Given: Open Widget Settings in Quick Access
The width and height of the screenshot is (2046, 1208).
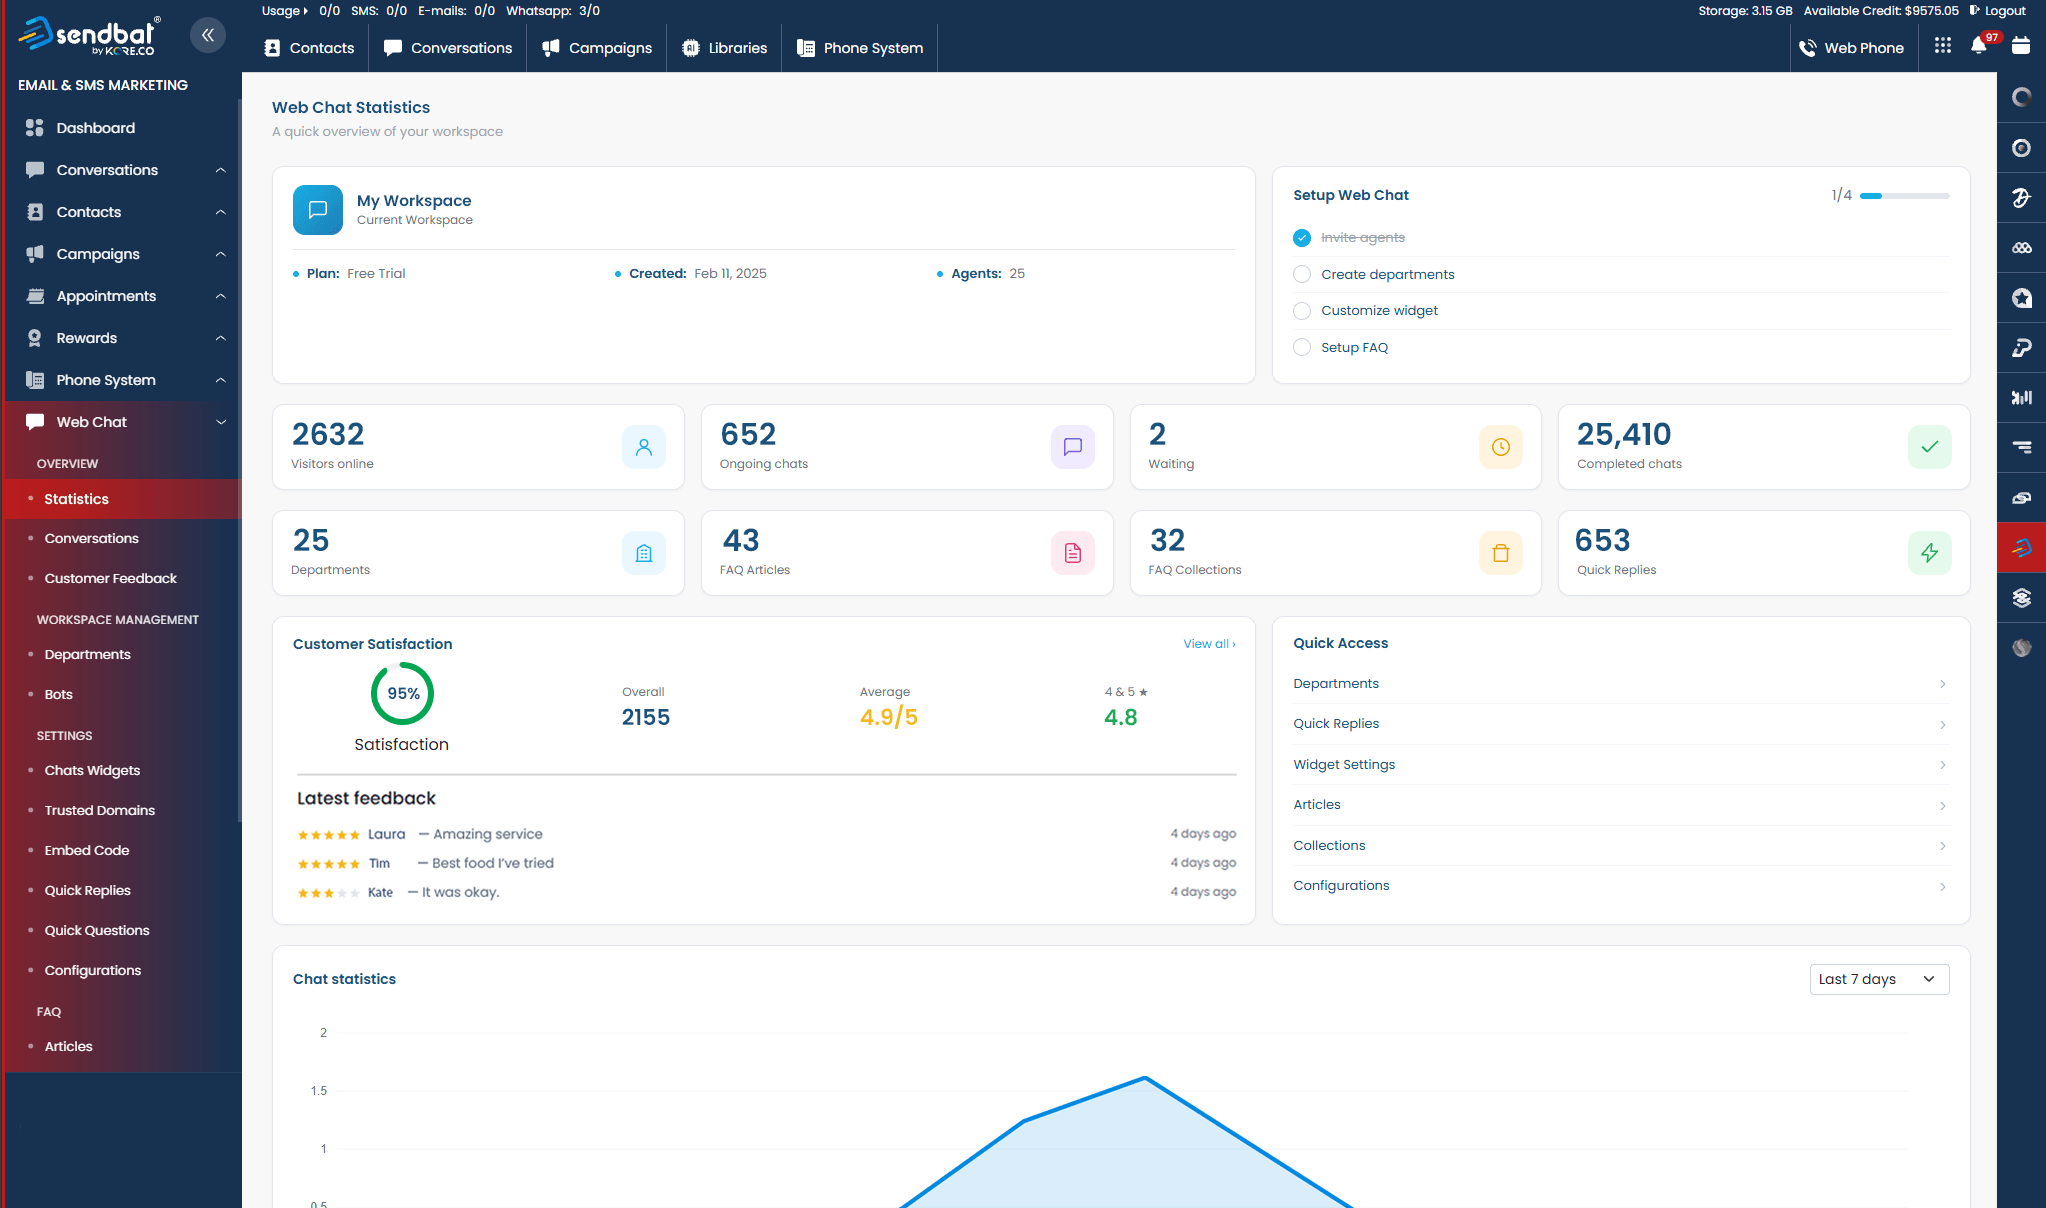Looking at the screenshot, I should (x=1620, y=765).
